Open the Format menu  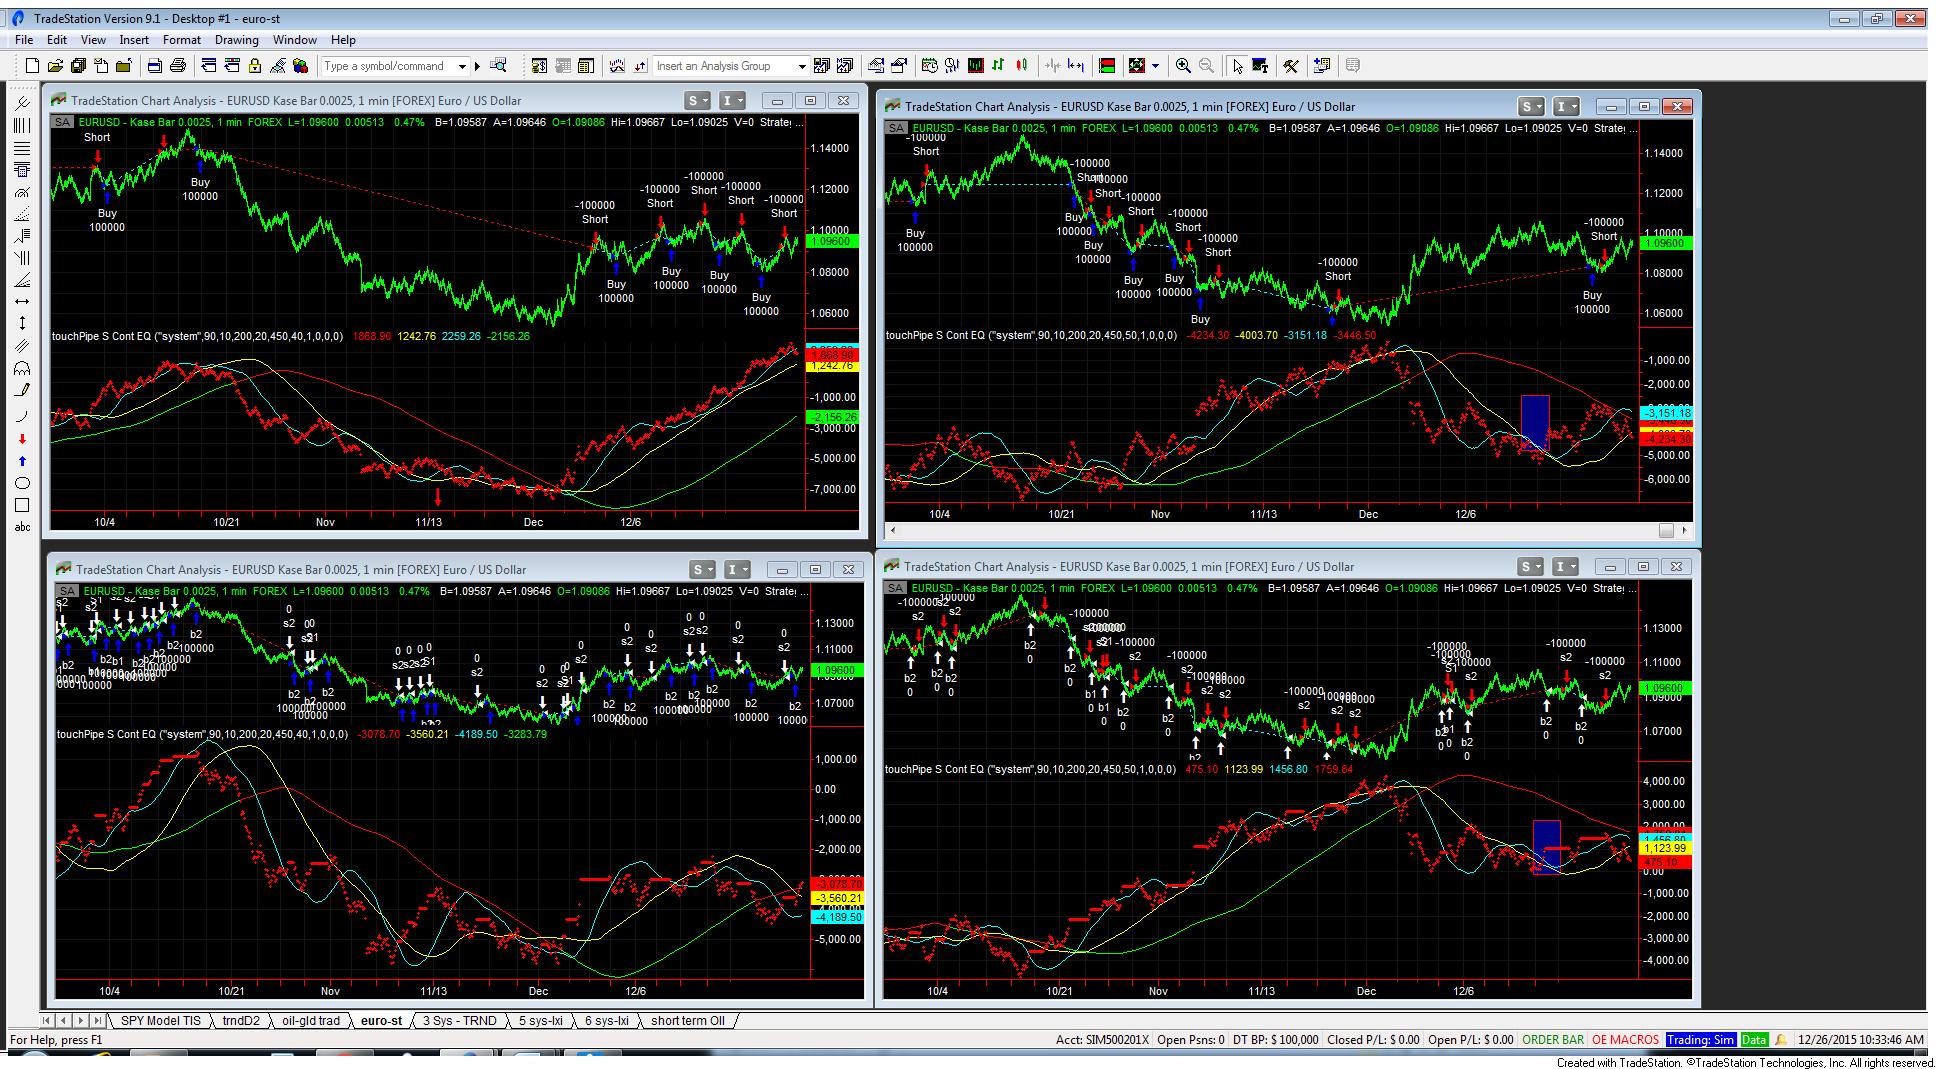182,40
